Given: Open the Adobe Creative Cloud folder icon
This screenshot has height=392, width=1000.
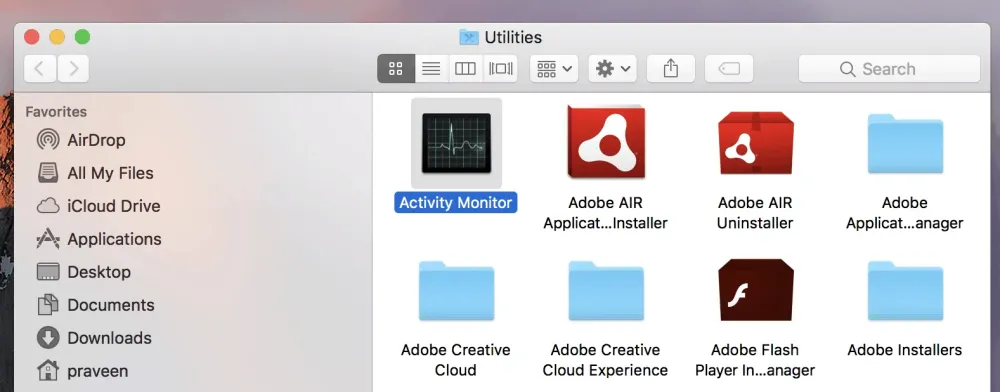Looking at the screenshot, I should coord(456,291).
